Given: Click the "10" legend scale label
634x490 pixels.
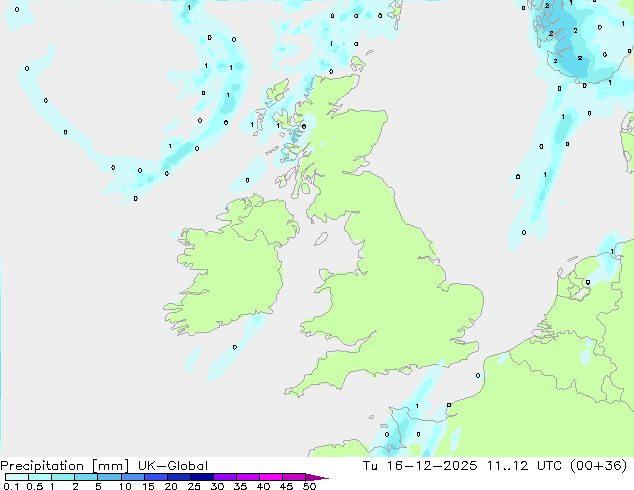Looking at the screenshot, I should [x=125, y=486].
